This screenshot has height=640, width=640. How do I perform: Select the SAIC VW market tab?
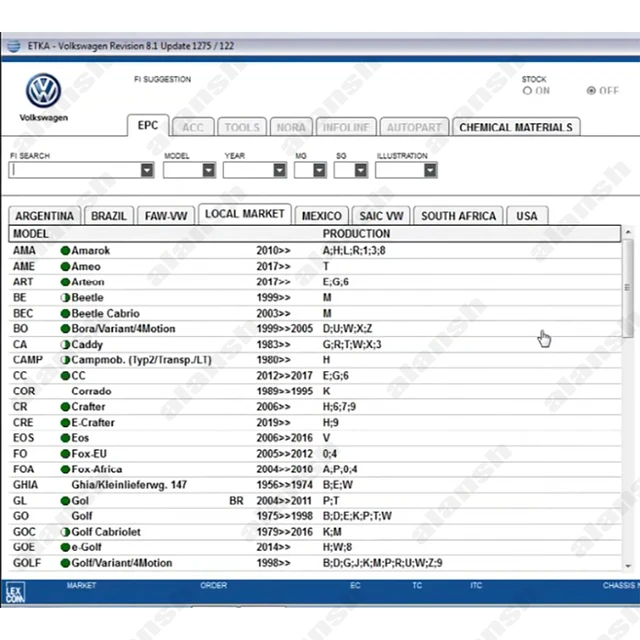[x=381, y=216]
